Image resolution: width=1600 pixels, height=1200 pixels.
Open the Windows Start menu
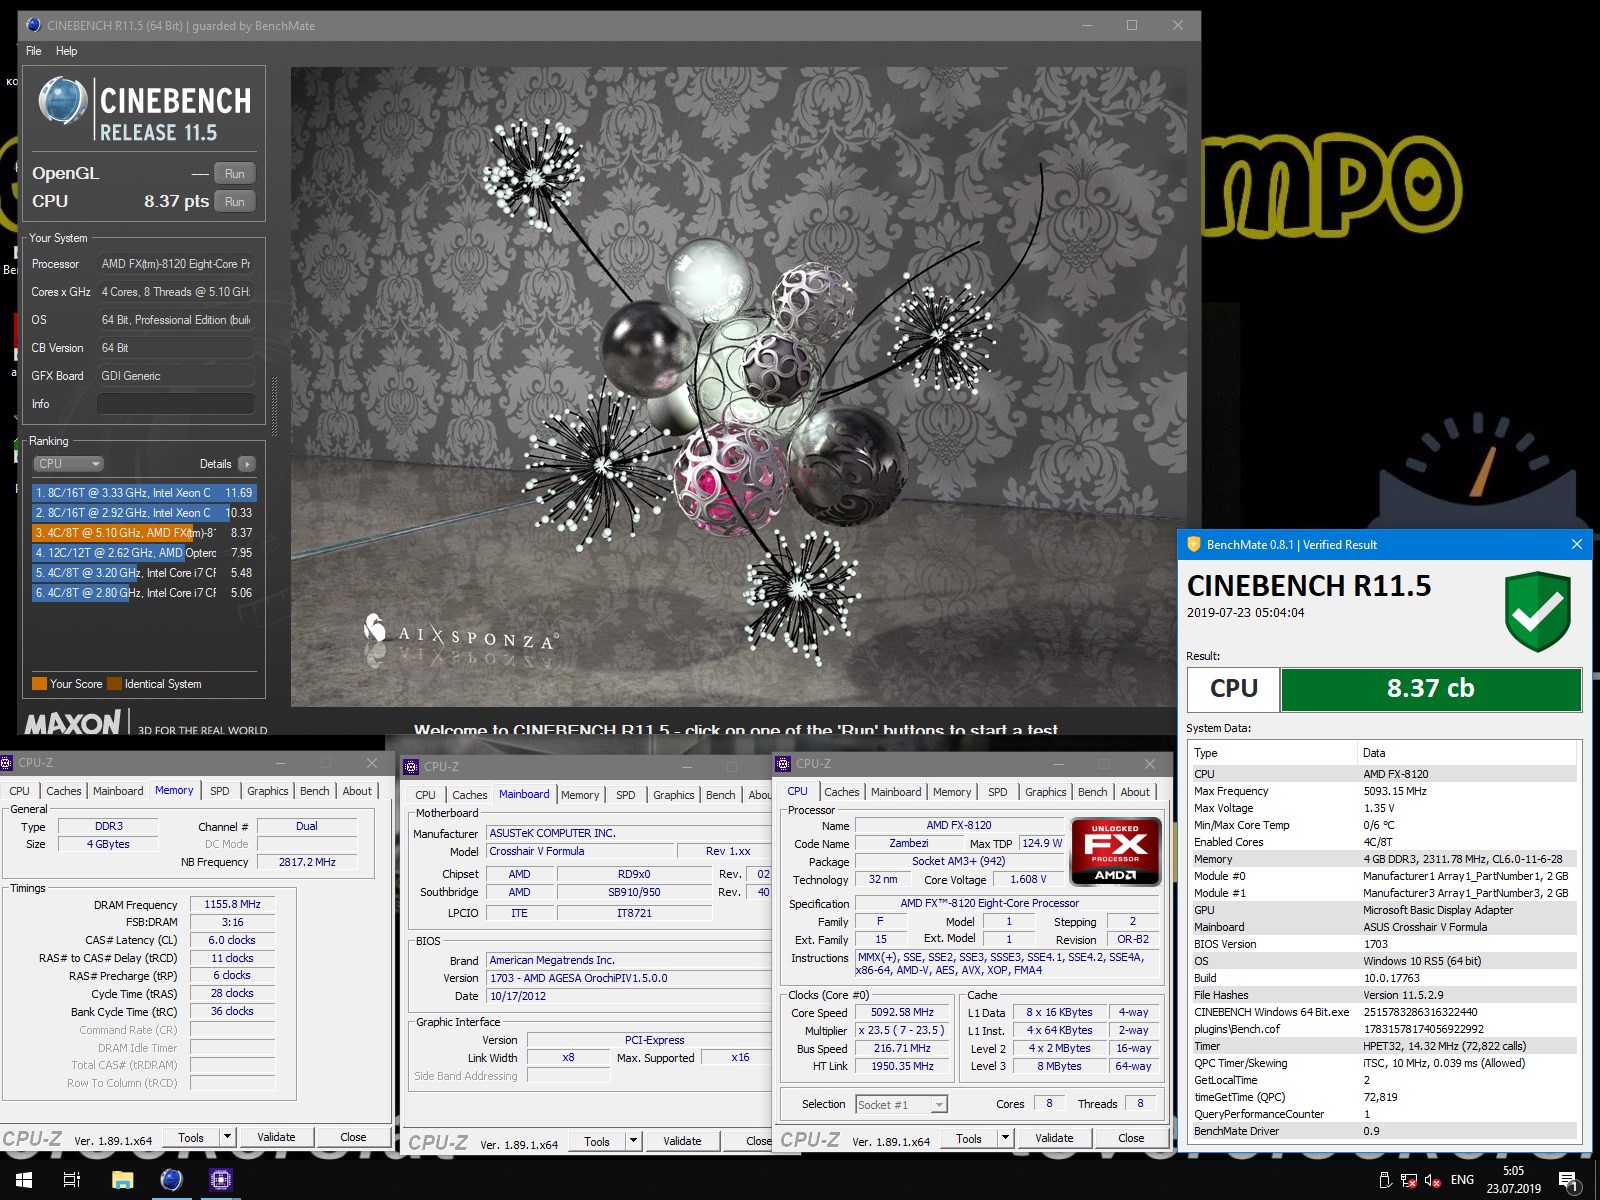coord(24,1180)
